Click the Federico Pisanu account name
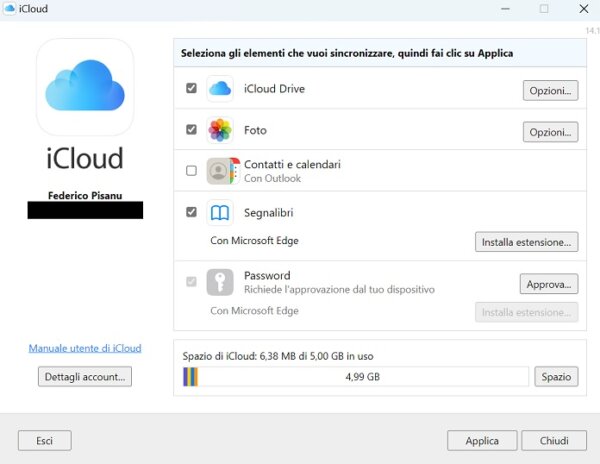600x464 pixels. pyautogui.click(x=85, y=195)
